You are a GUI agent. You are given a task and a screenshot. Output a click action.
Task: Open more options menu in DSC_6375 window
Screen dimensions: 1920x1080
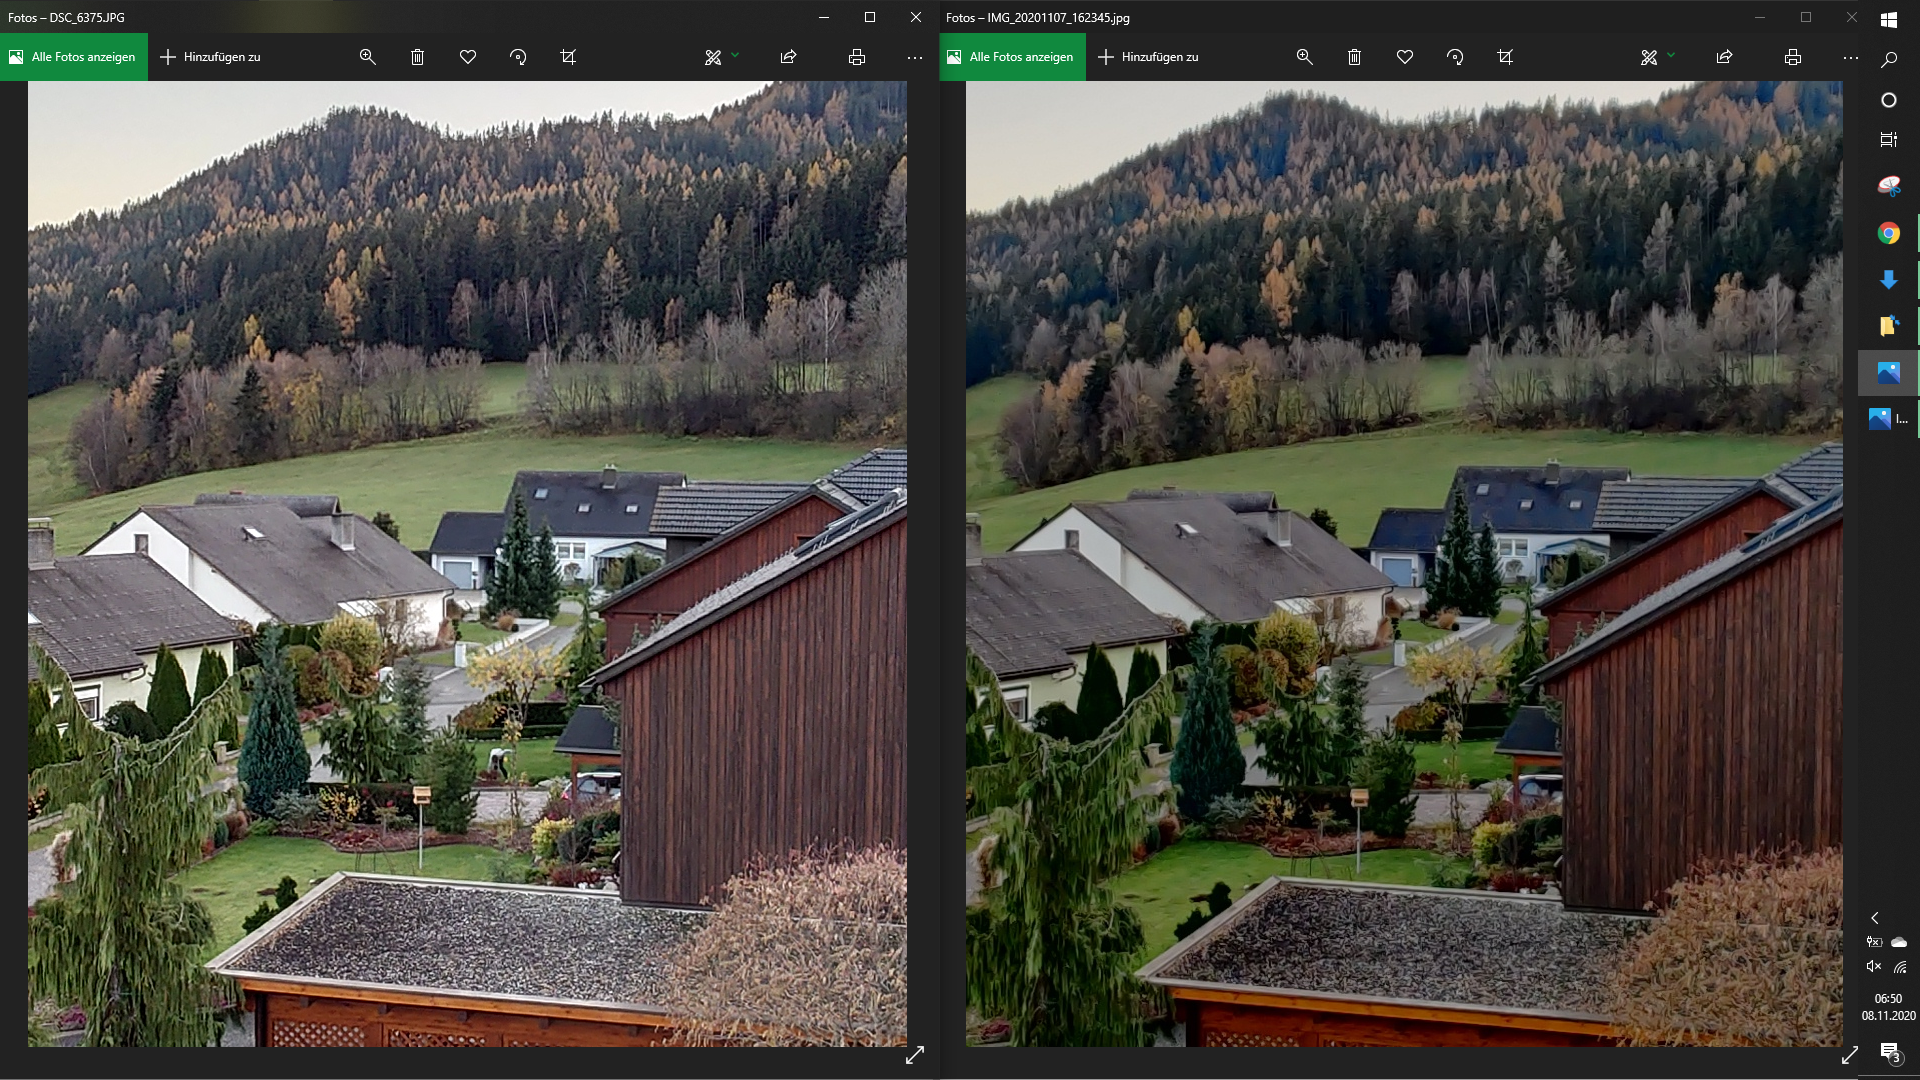point(915,57)
